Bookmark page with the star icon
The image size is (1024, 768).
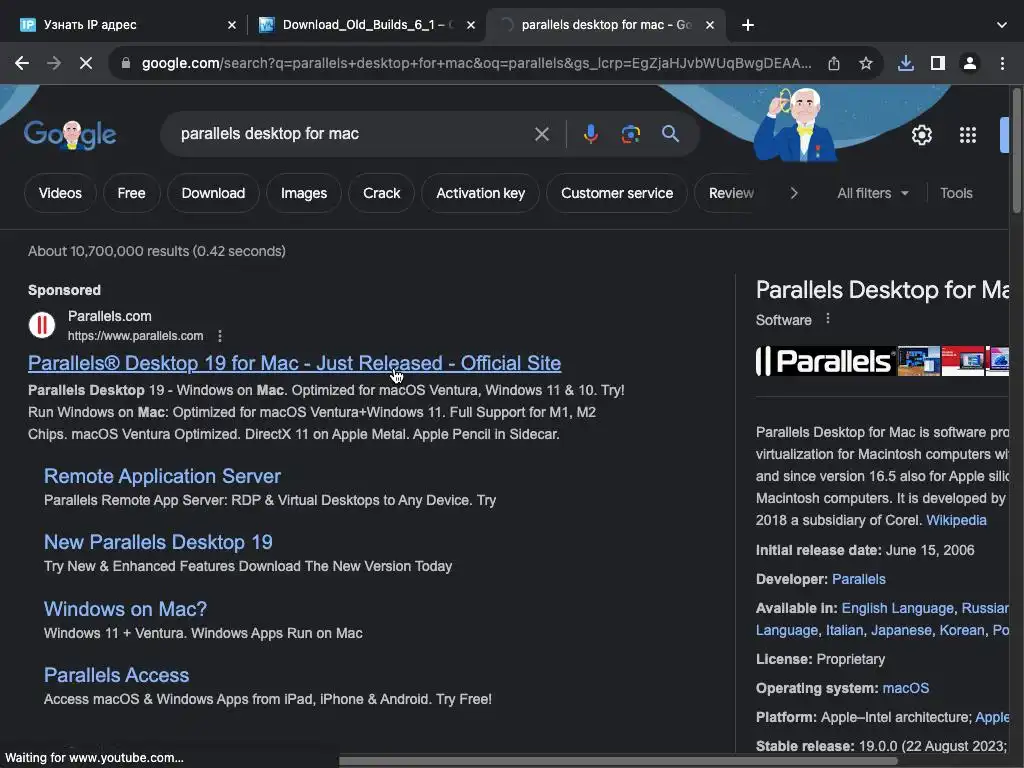click(x=865, y=63)
